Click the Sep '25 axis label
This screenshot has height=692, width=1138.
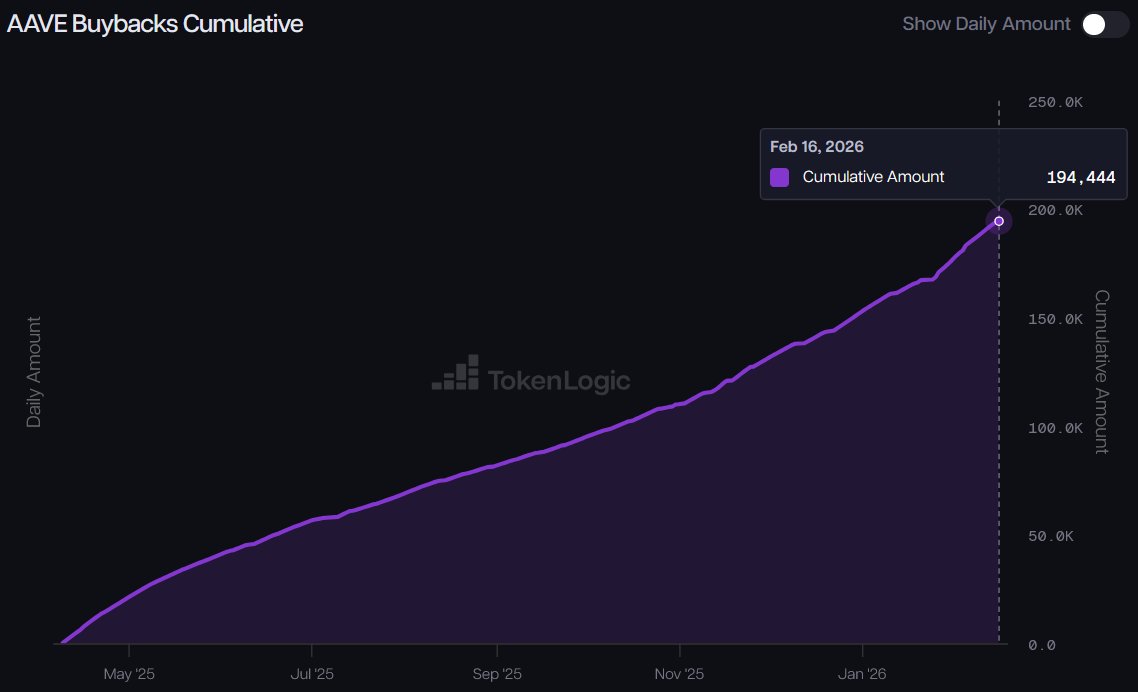tap(497, 674)
